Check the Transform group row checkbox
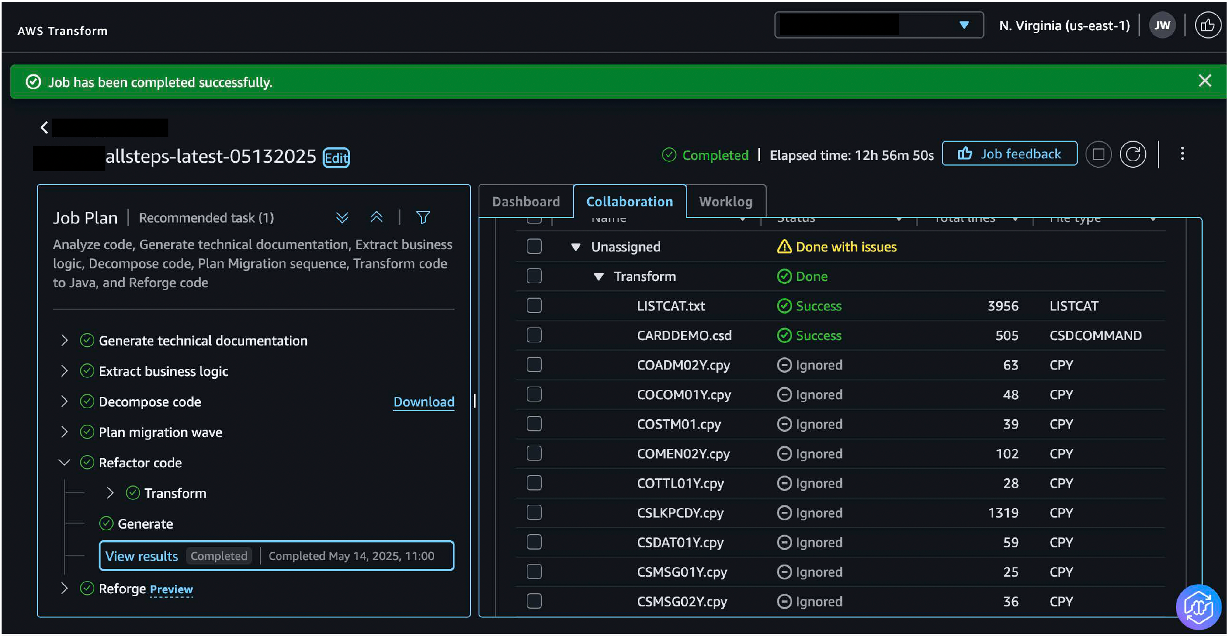The height and width of the screenshot is (636, 1228). click(x=534, y=276)
